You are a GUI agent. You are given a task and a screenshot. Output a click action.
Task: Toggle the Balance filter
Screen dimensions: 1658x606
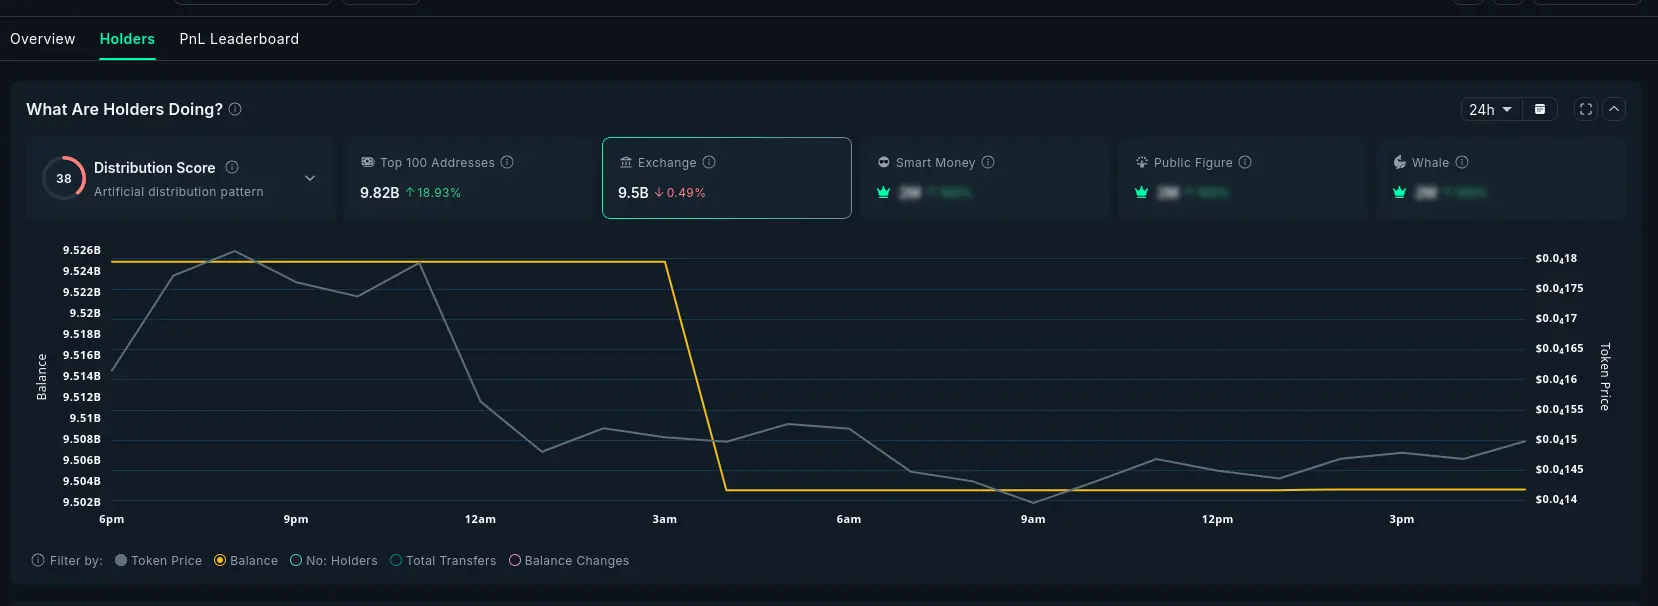246,560
